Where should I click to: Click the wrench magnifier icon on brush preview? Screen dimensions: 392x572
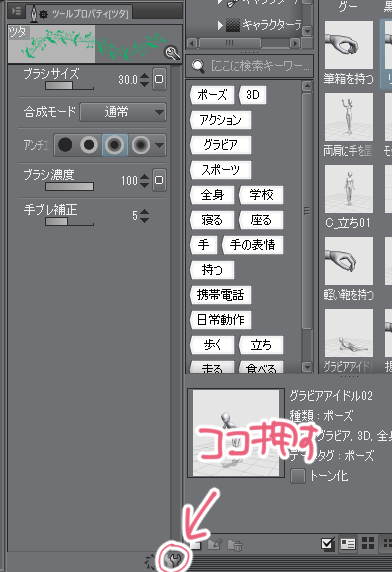[x=172, y=53]
